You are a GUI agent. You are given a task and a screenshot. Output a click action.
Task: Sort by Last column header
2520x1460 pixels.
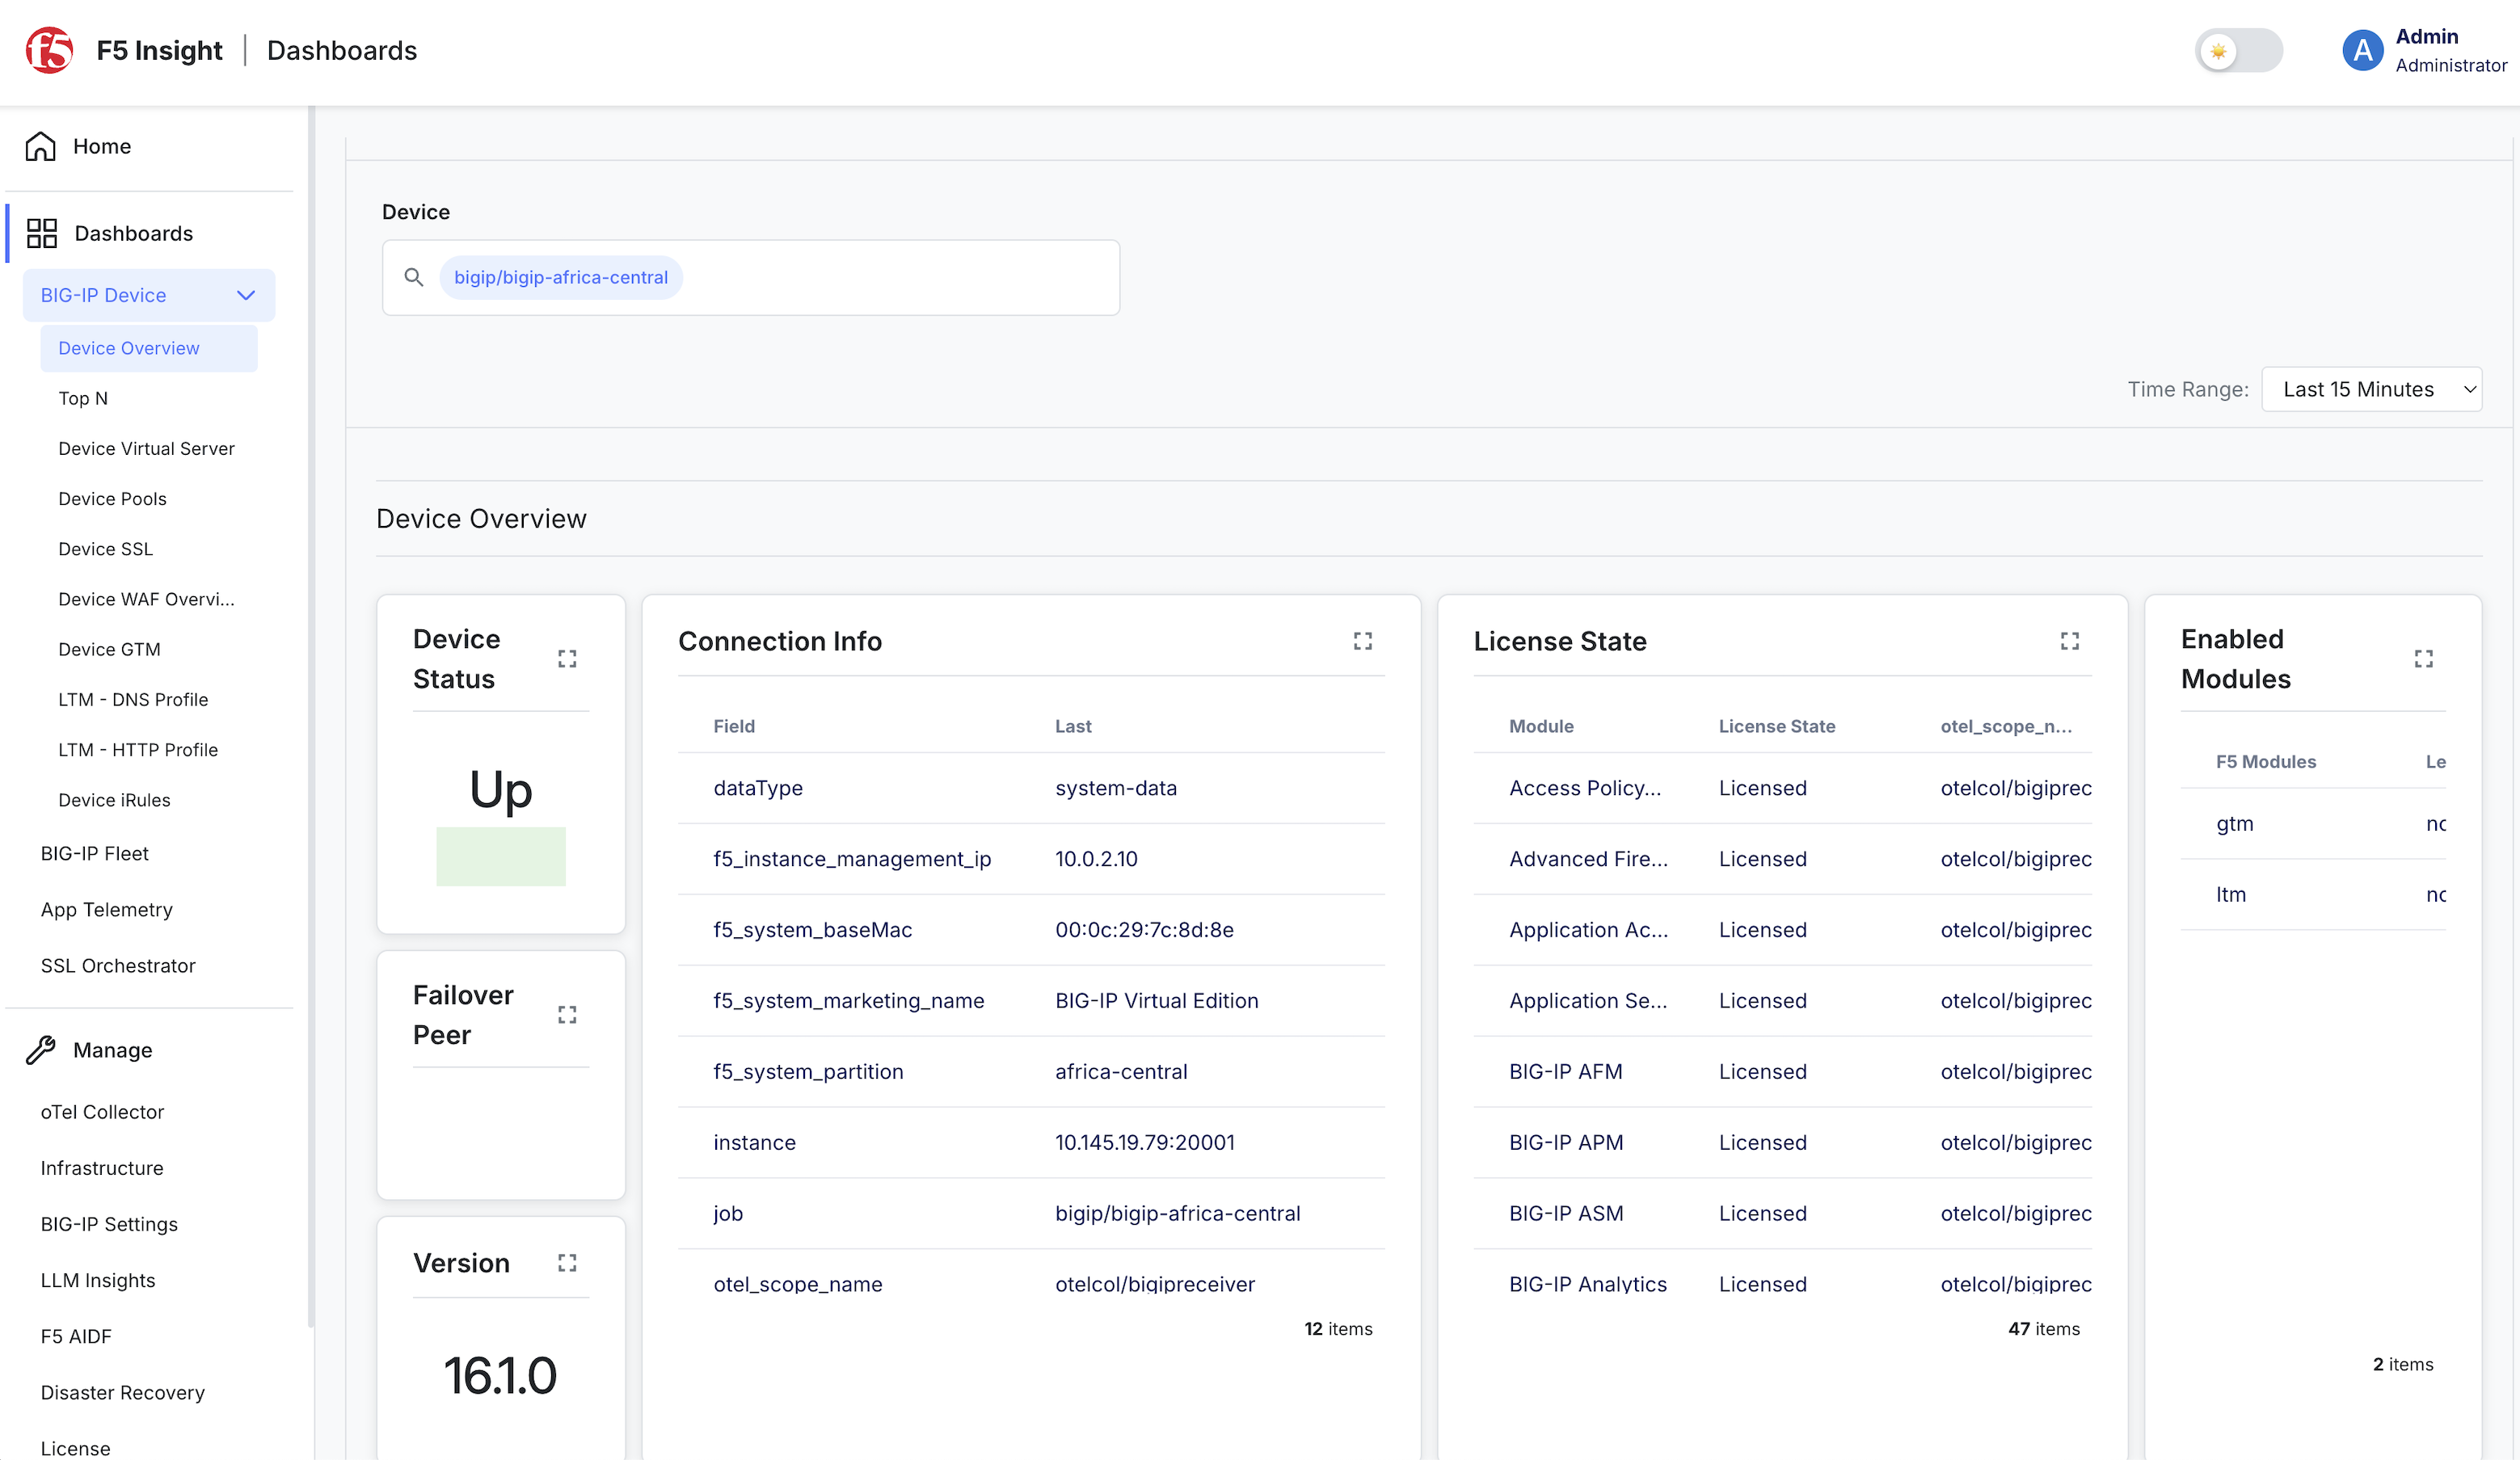click(1073, 726)
